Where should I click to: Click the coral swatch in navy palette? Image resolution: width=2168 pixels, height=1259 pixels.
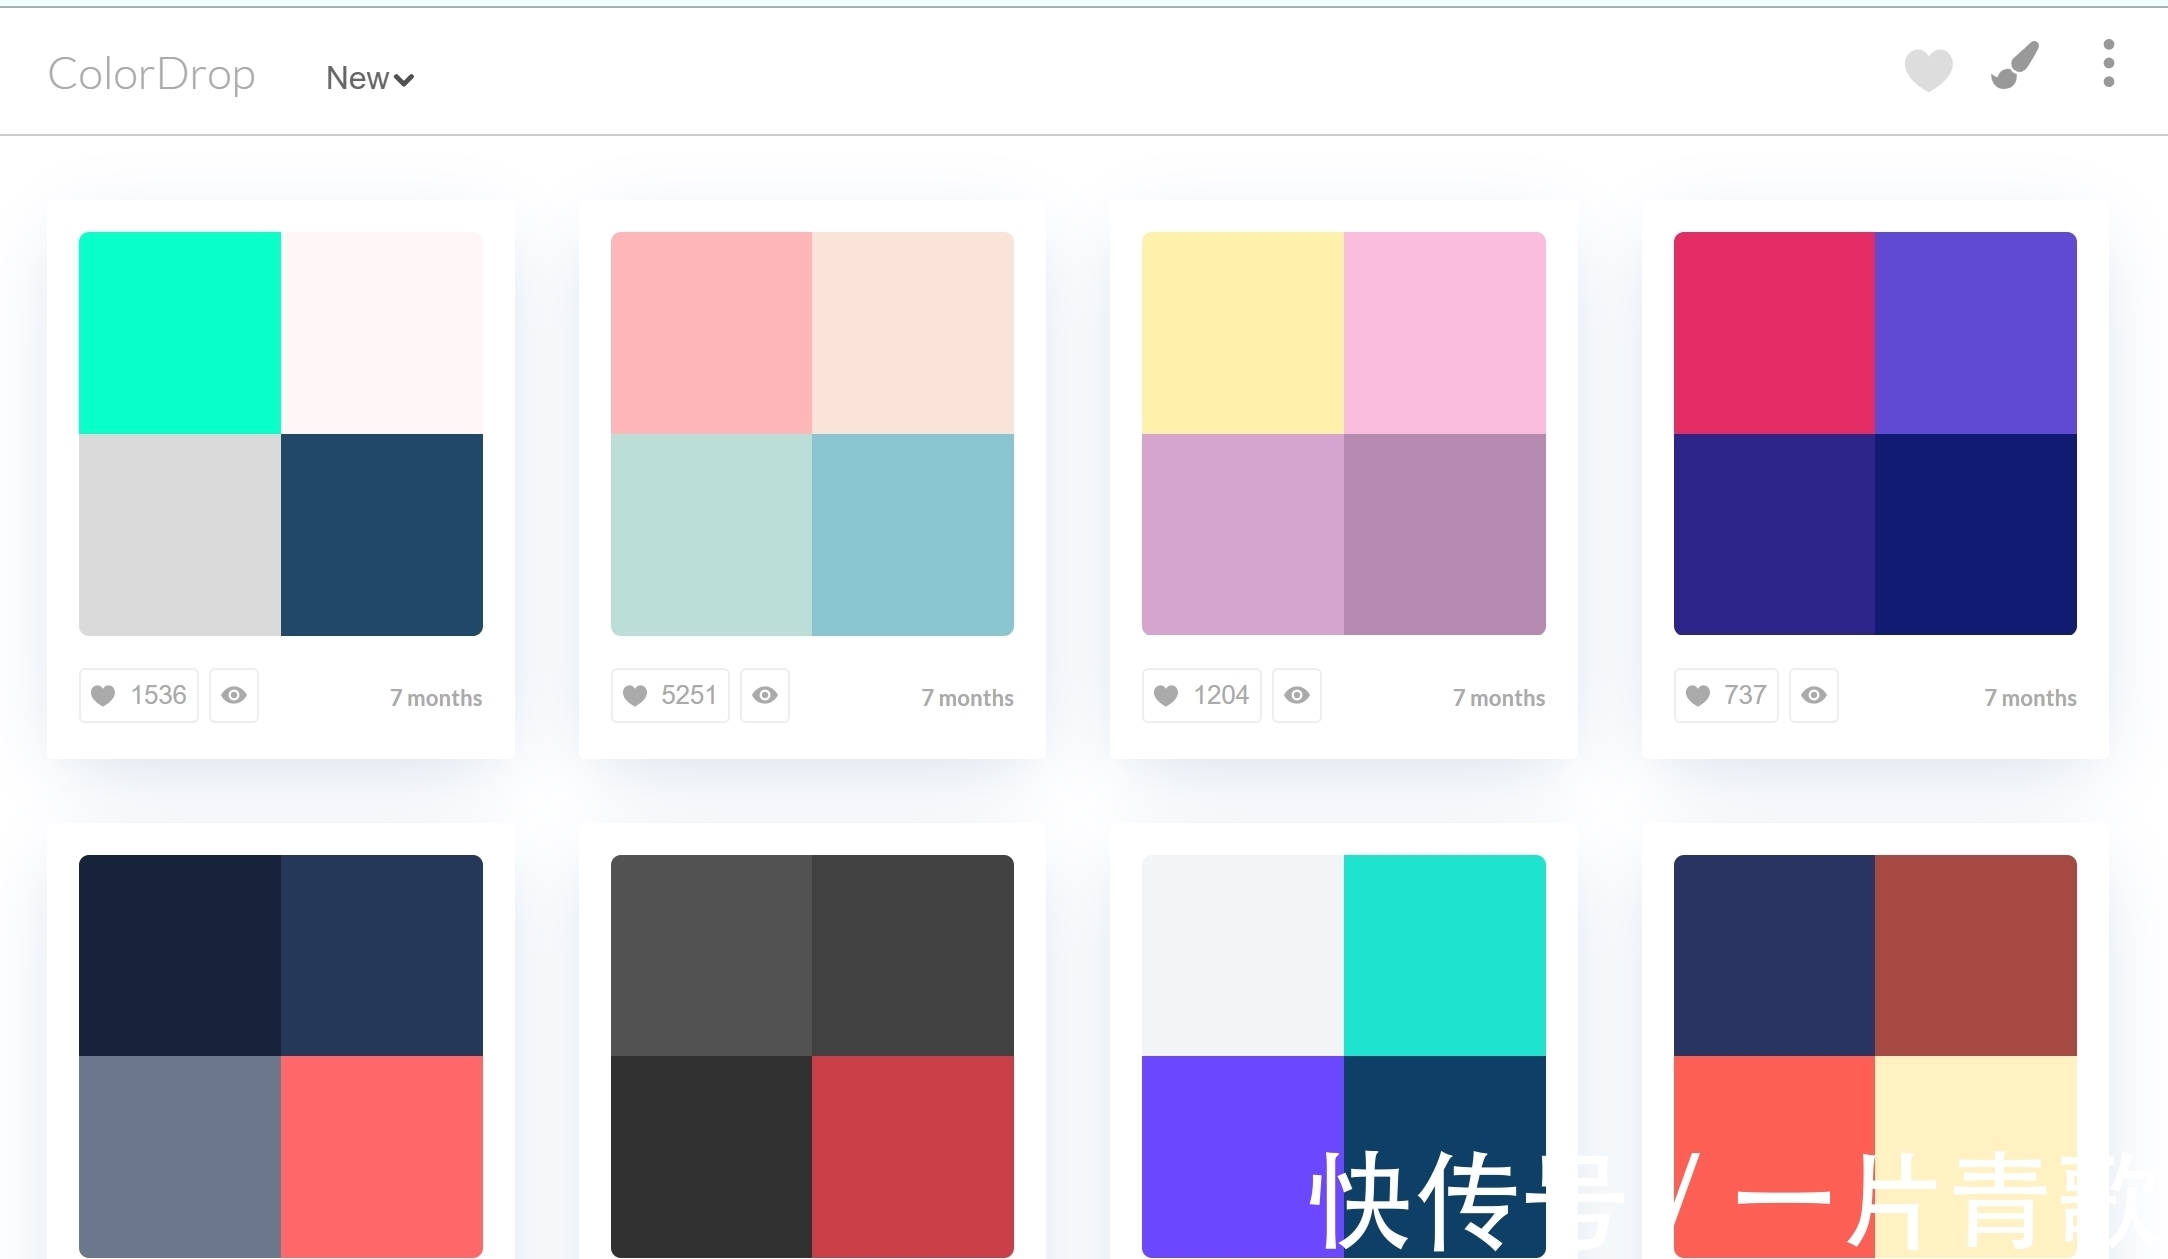point(381,1156)
